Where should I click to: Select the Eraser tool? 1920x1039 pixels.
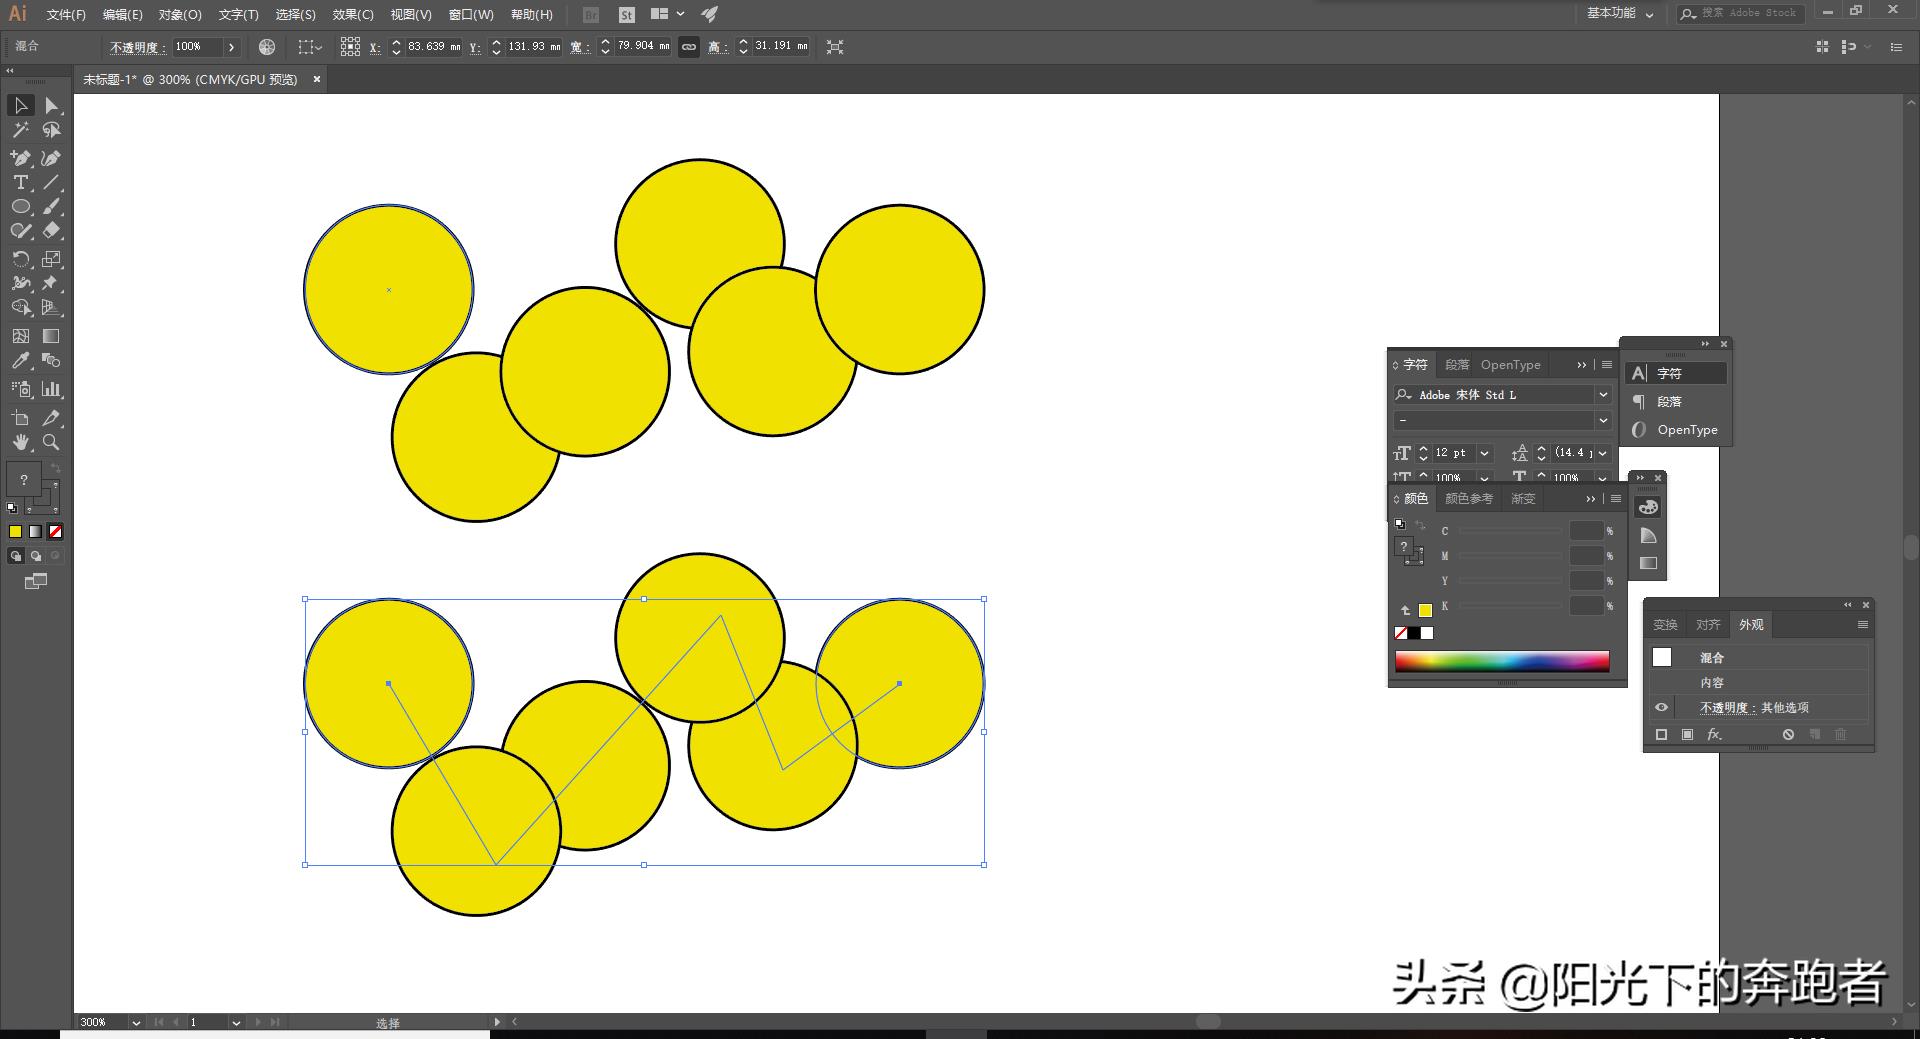[x=51, y=230]
